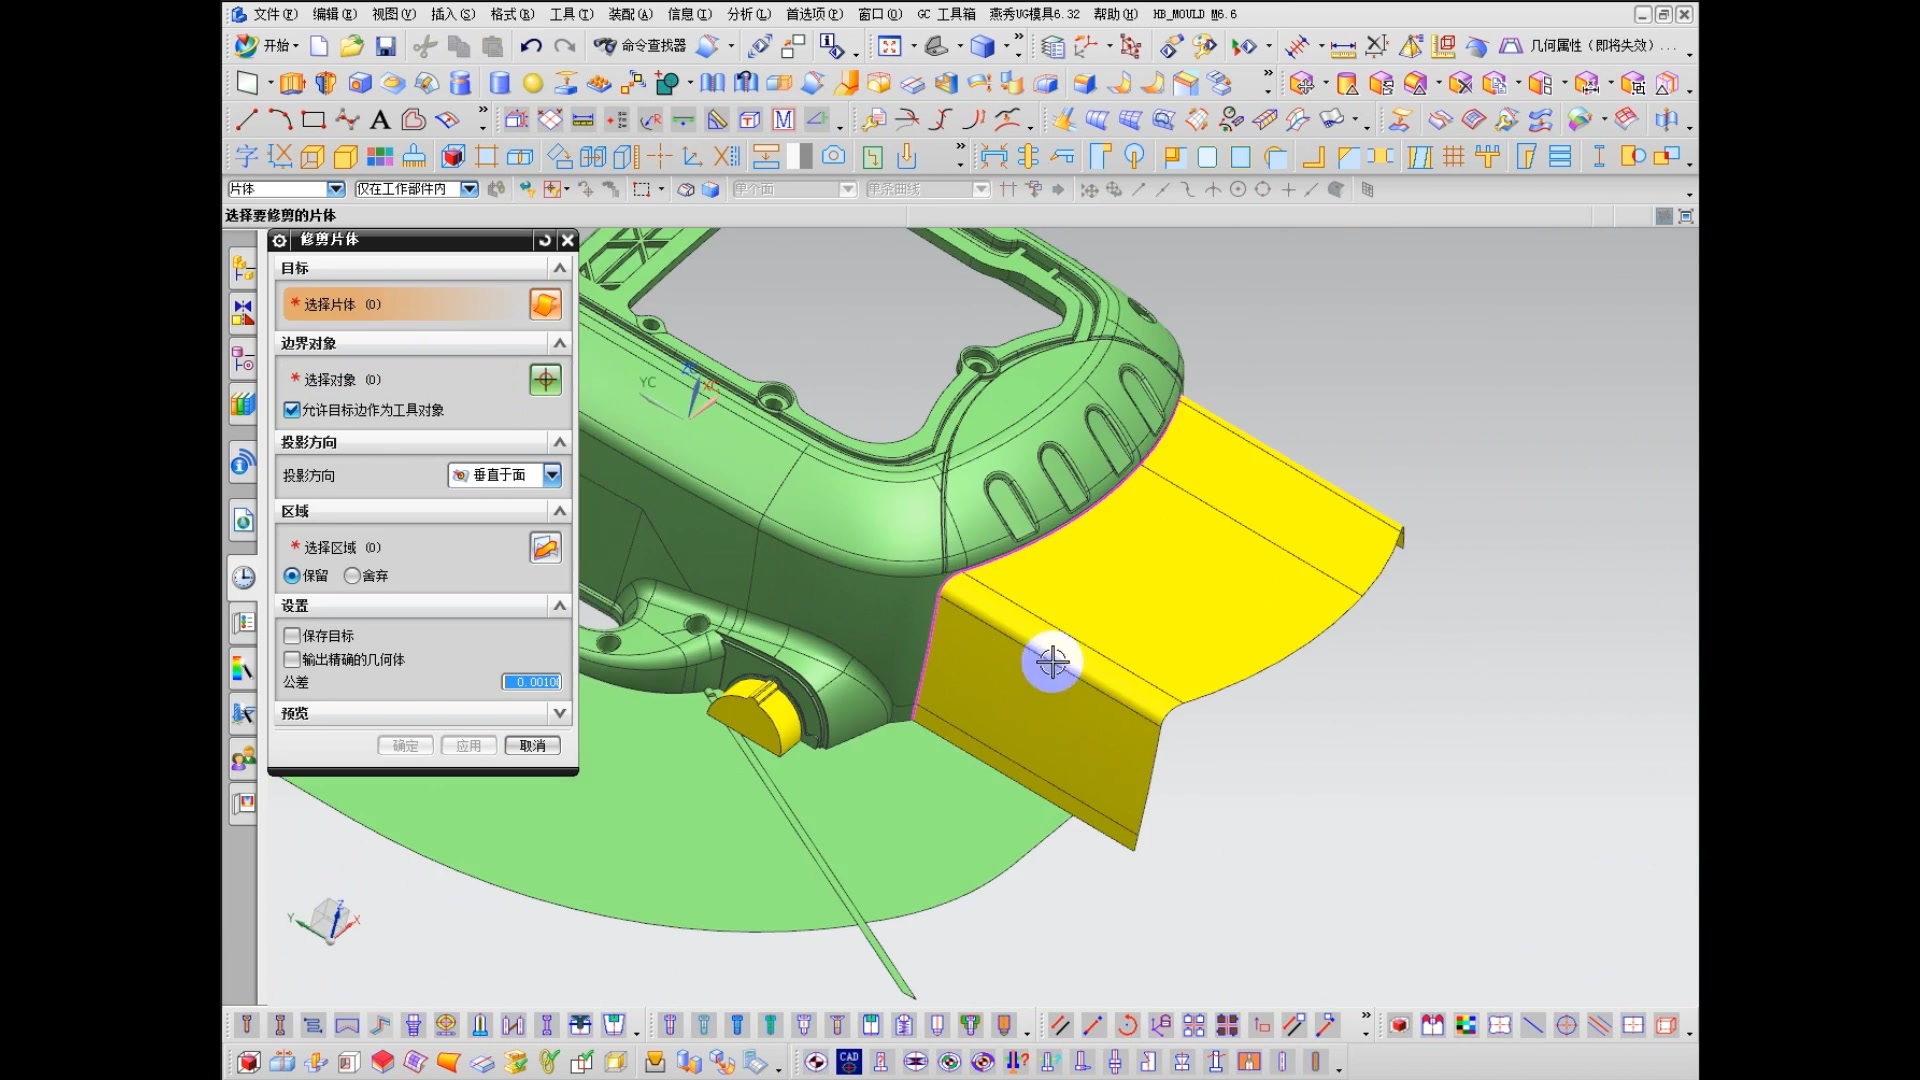
Task: Click the tolerance value input field
Action: (x=532, y=682)
